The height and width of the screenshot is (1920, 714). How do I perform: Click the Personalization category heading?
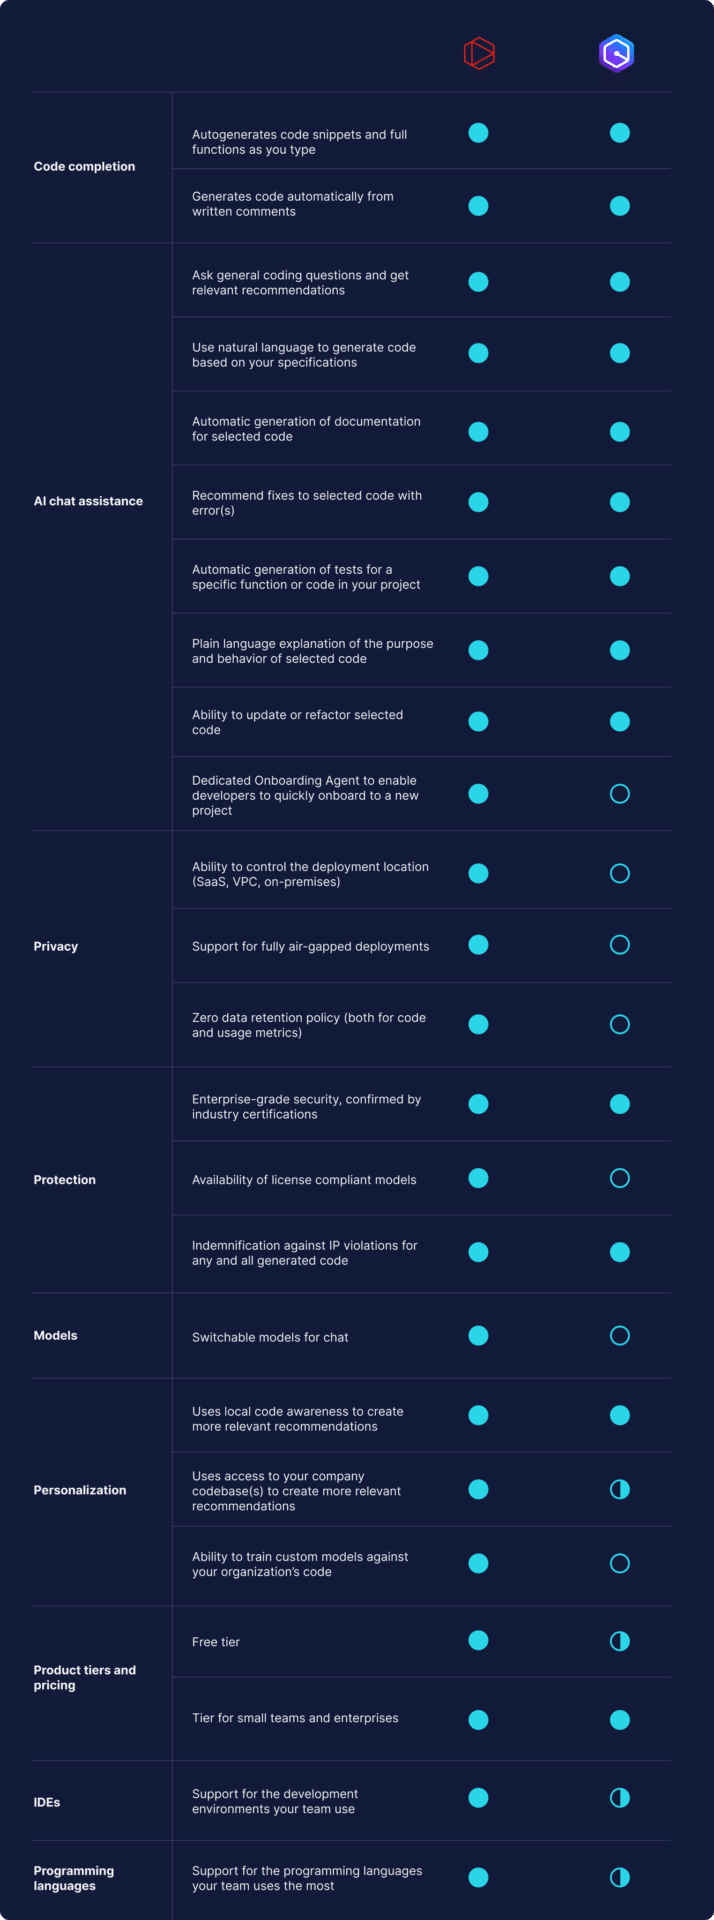tap(80, 1490)
